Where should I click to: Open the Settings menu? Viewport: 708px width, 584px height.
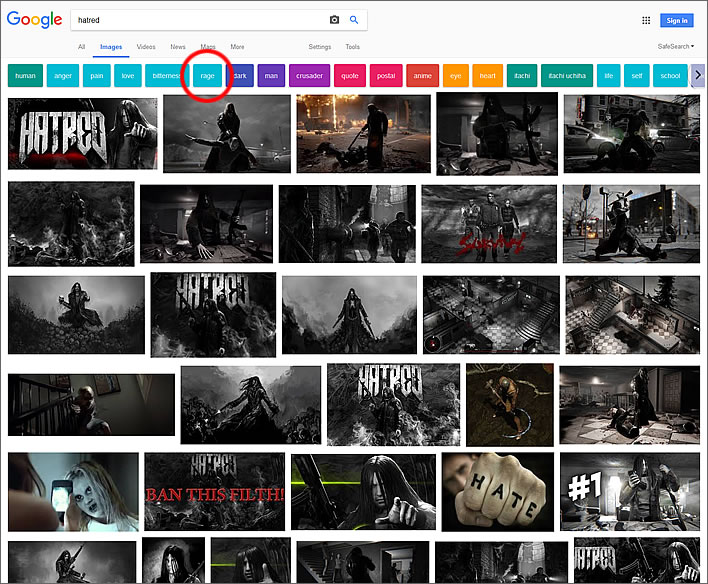pos(320,47)
